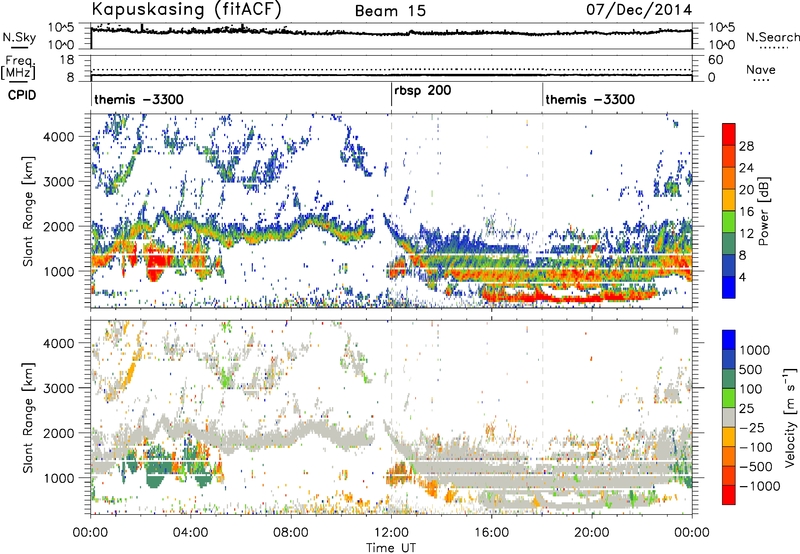Click the '04:00' time axis tick label
Screen dimensions: 800x554
coord(191,533)
